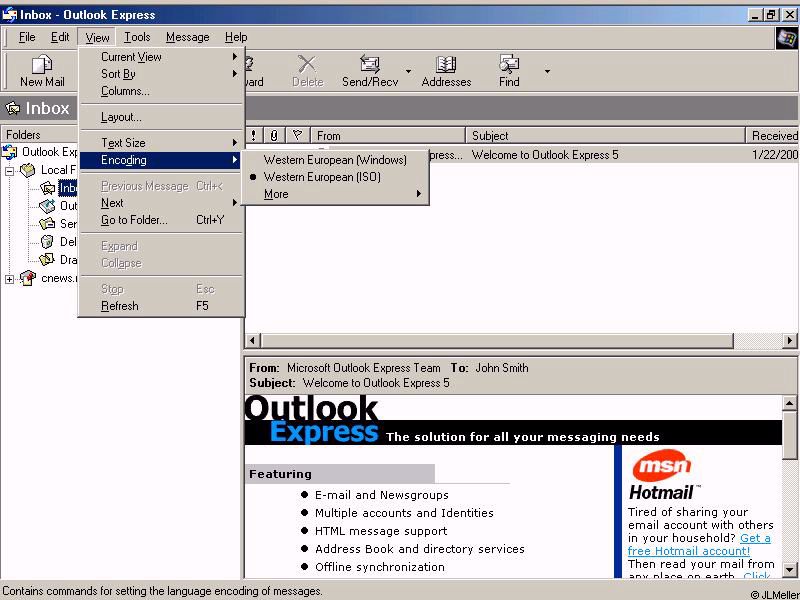Viewport: 800px width, 600px height.
Task: Open the Sort By submenu
Action: click(161, 74)
